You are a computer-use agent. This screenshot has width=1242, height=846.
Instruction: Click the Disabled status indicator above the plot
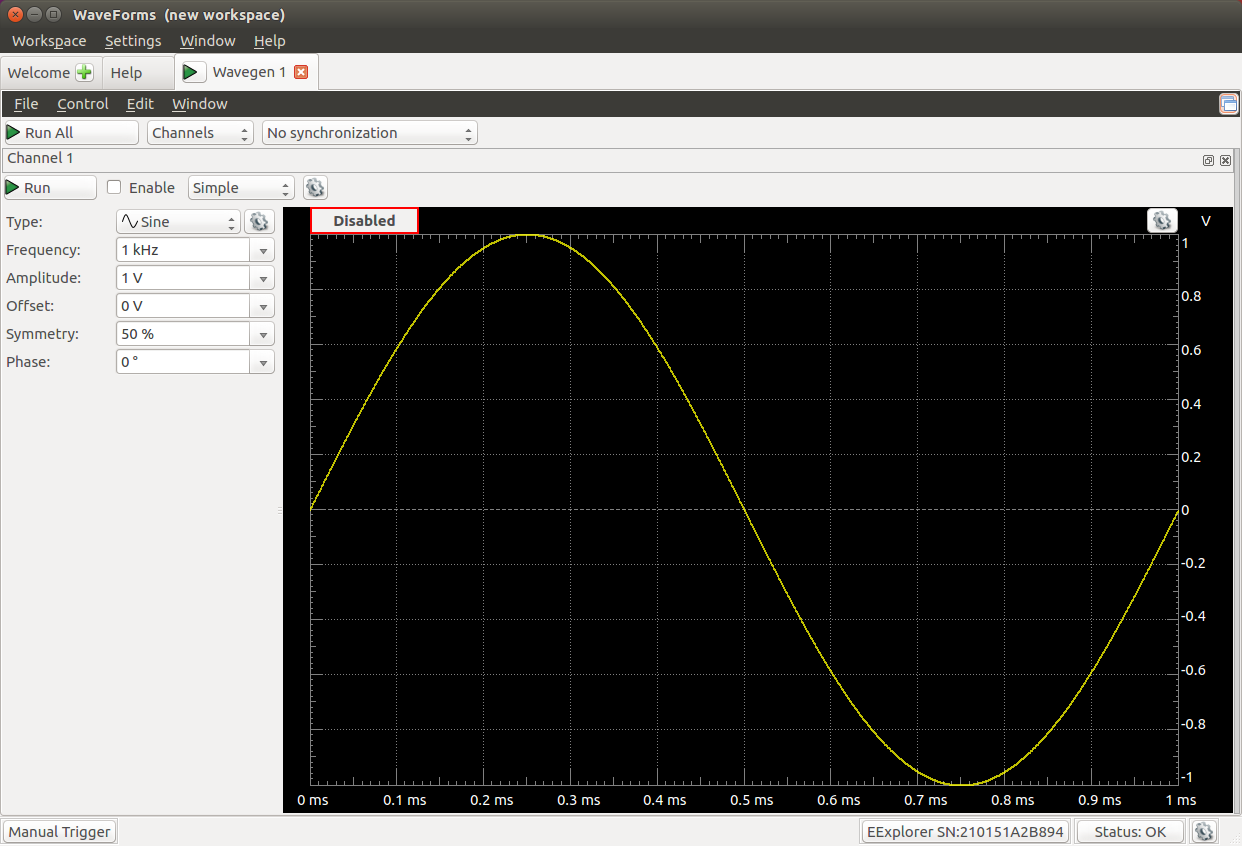(x=364, y=220)
